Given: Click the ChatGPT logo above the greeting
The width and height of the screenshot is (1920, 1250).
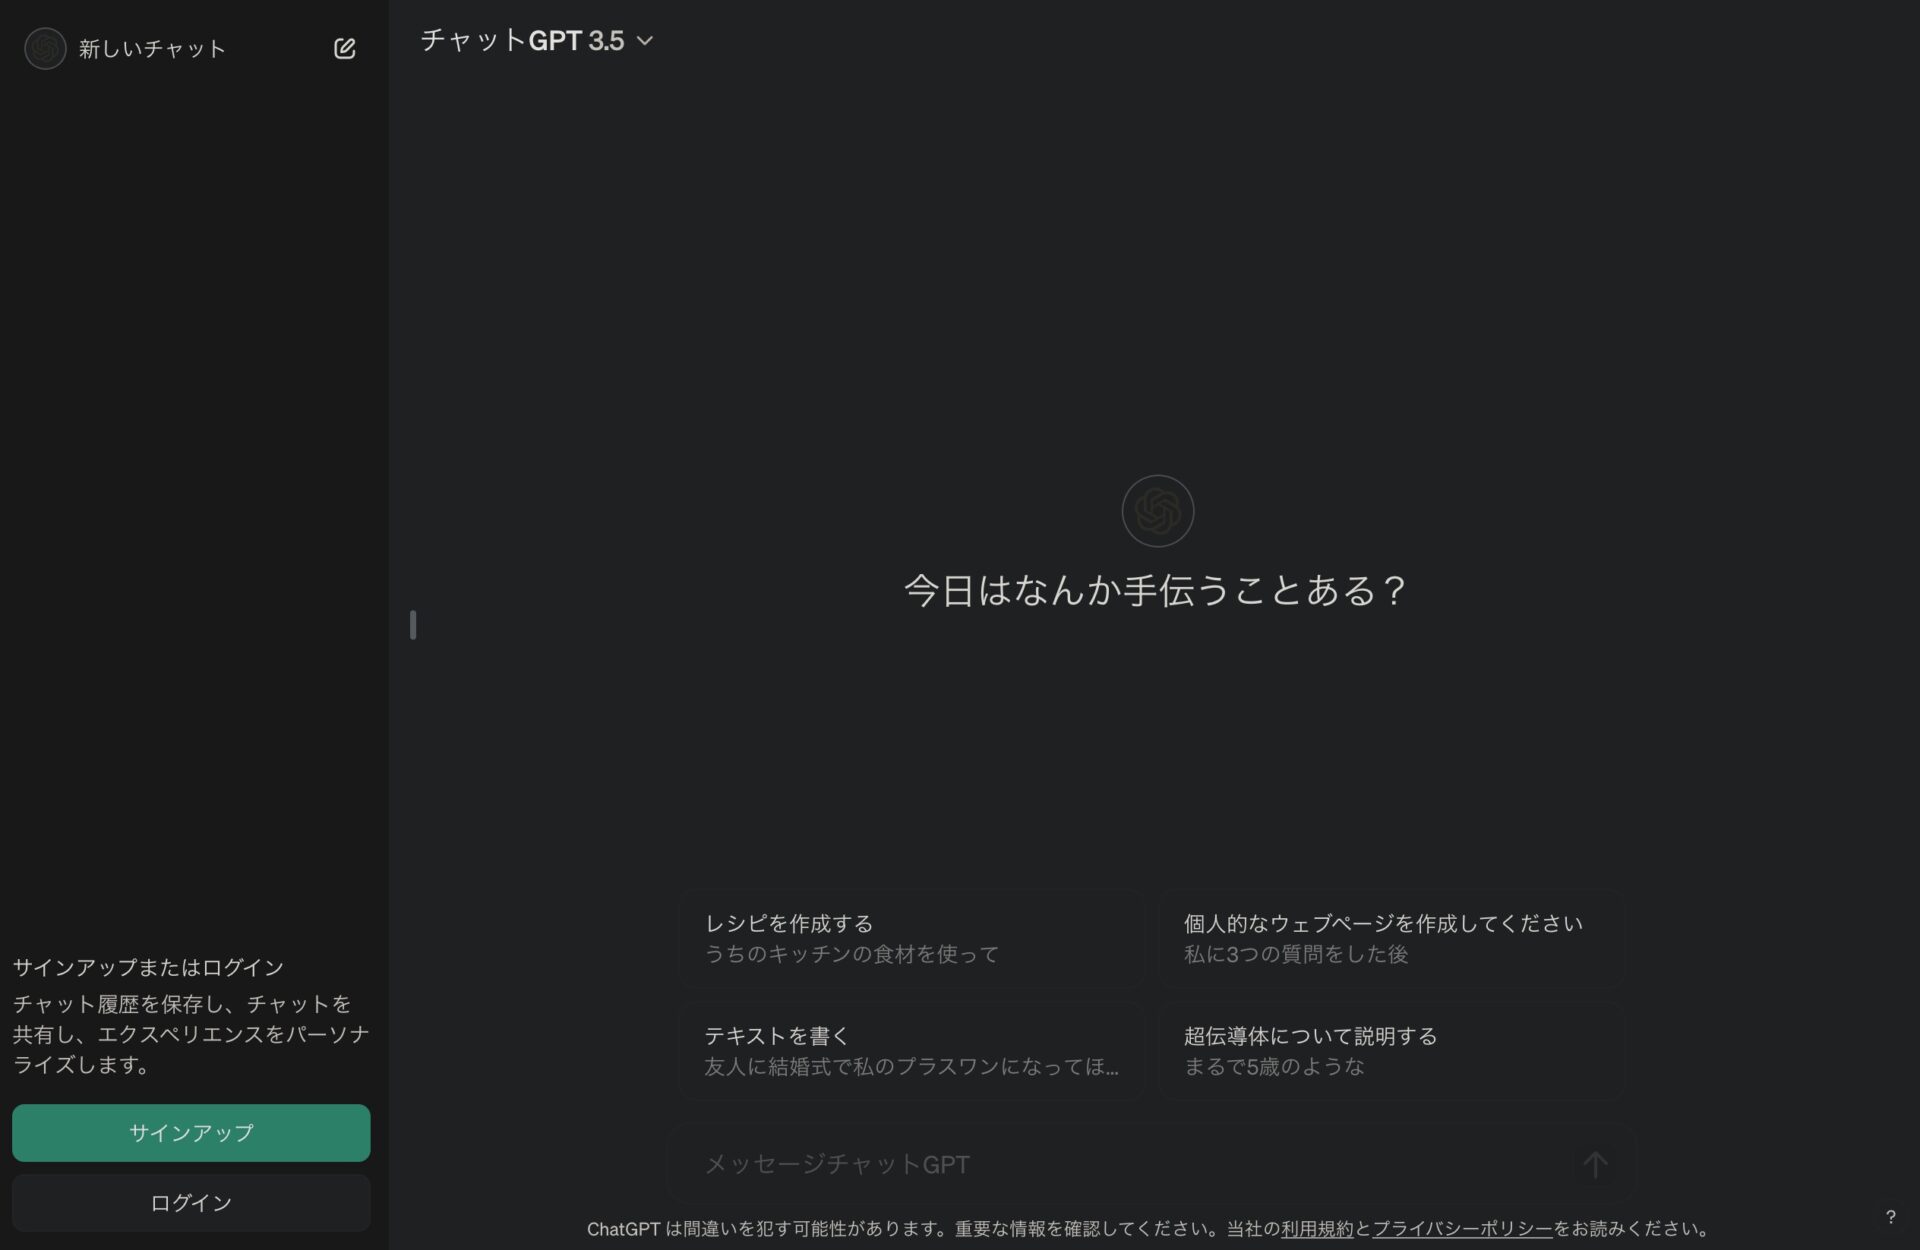Looking at the screenshot, I should (1157, 511).
